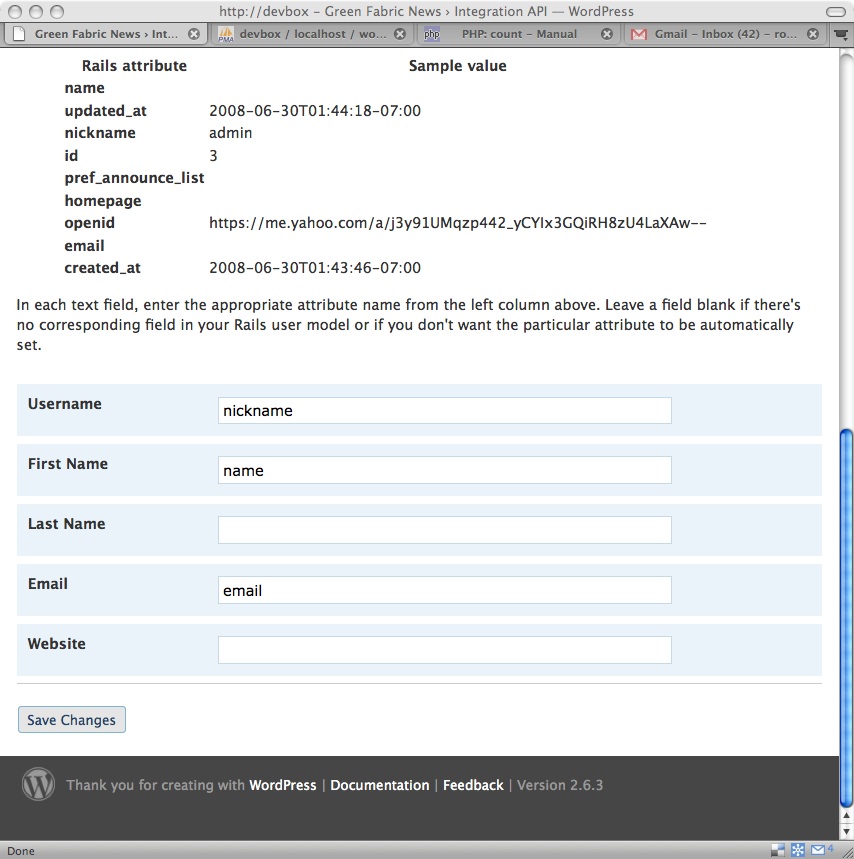
Task: Close the Green Fabric News tab
Action: (194, 34)
